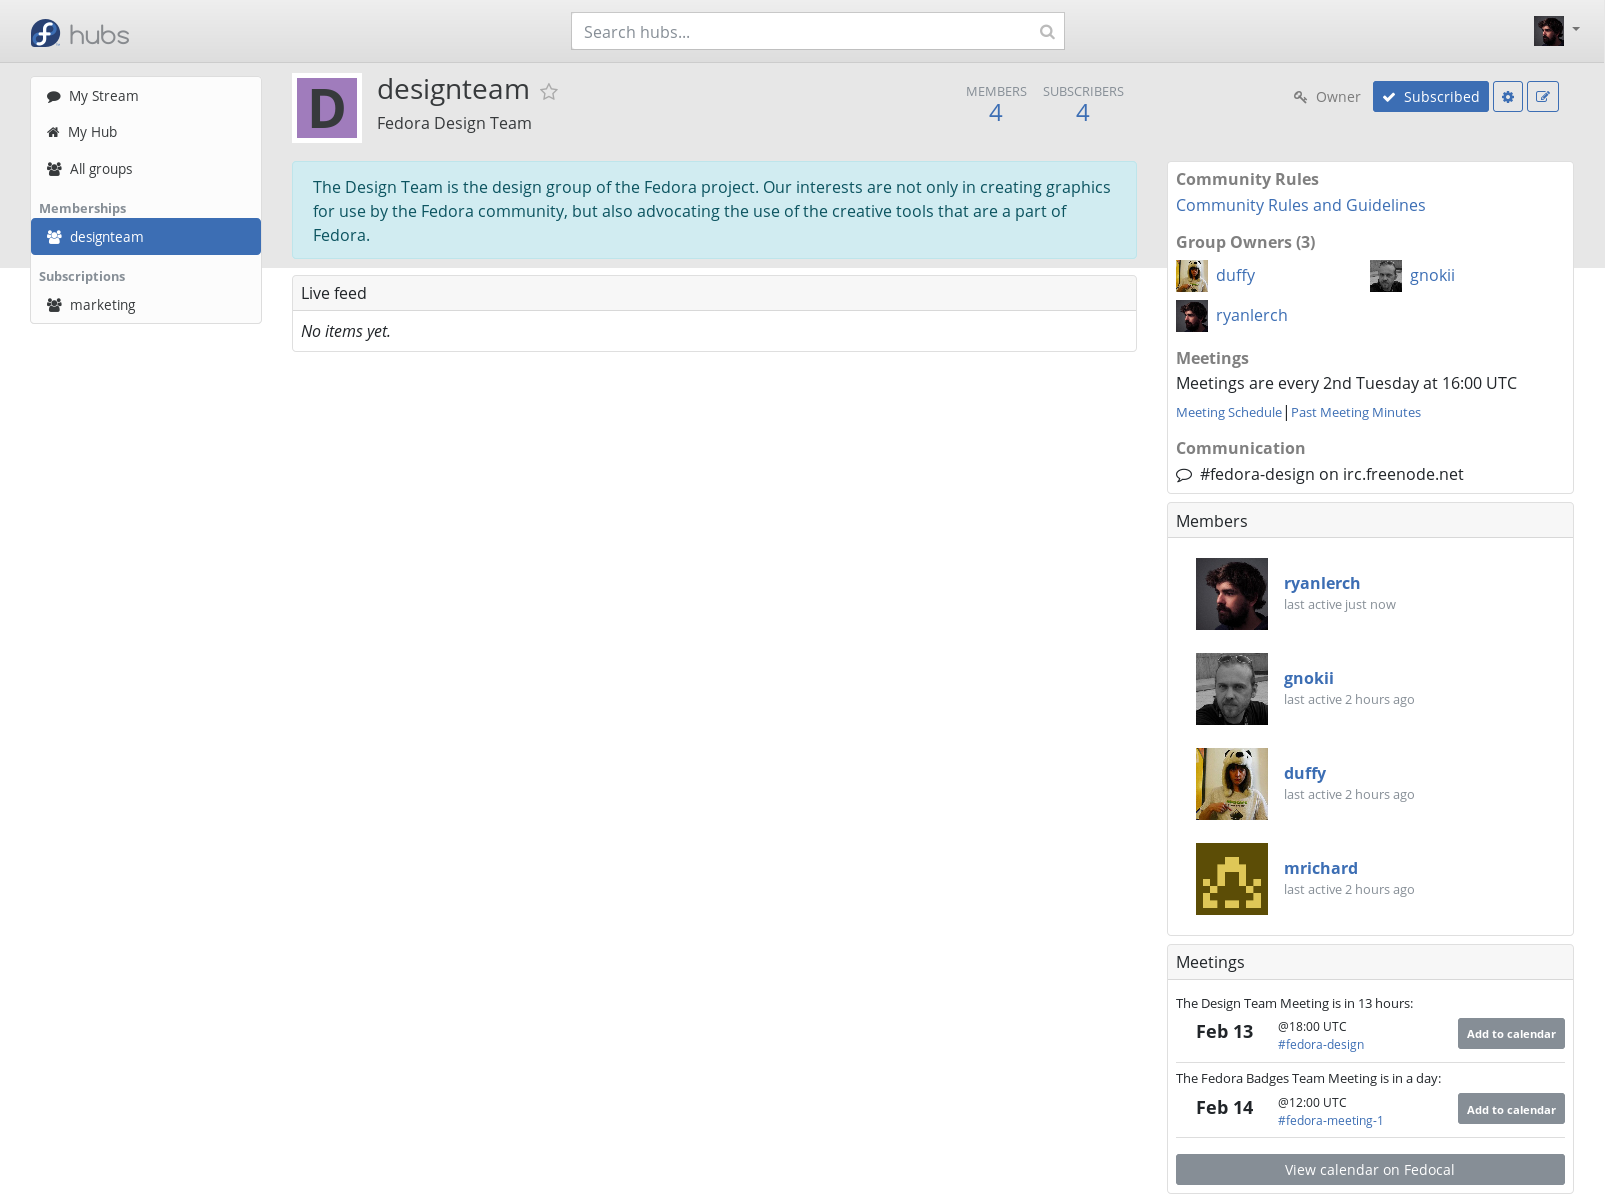1605x1202 pixels.
Task: Click the subscribers count 4
Action: click(1083, 113)
